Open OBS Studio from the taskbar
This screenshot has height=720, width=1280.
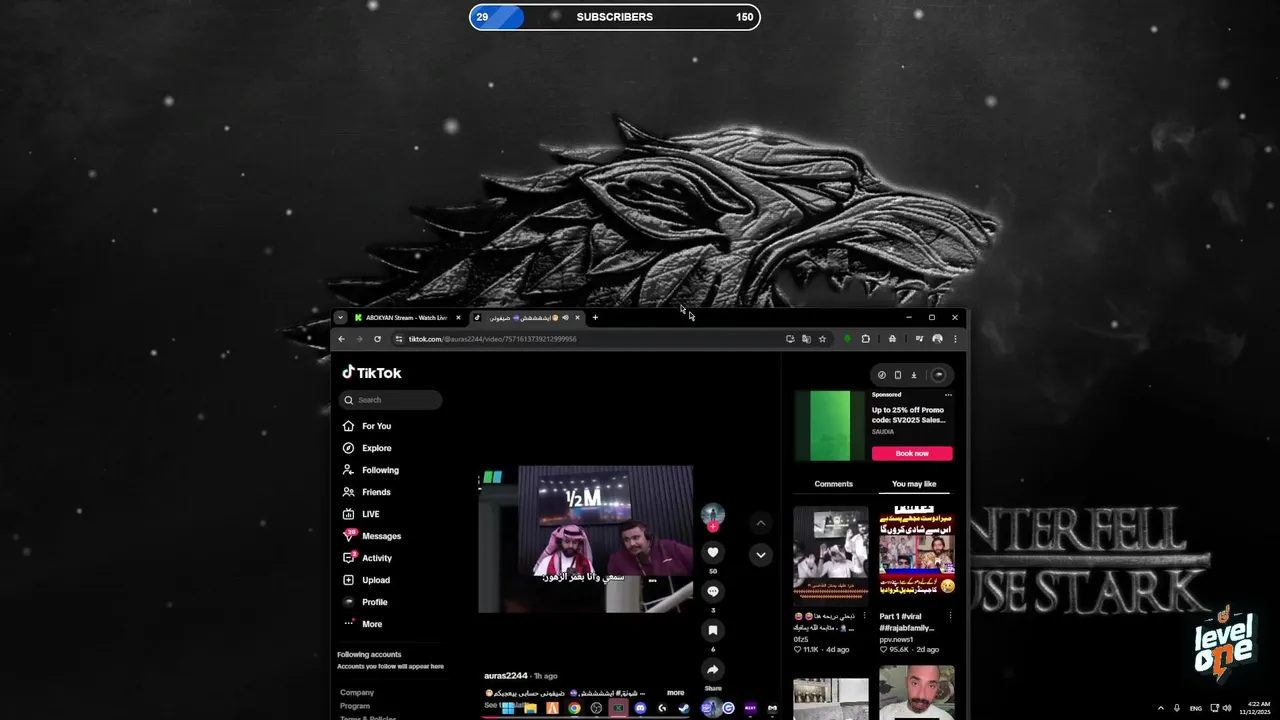tap(596, 708)
